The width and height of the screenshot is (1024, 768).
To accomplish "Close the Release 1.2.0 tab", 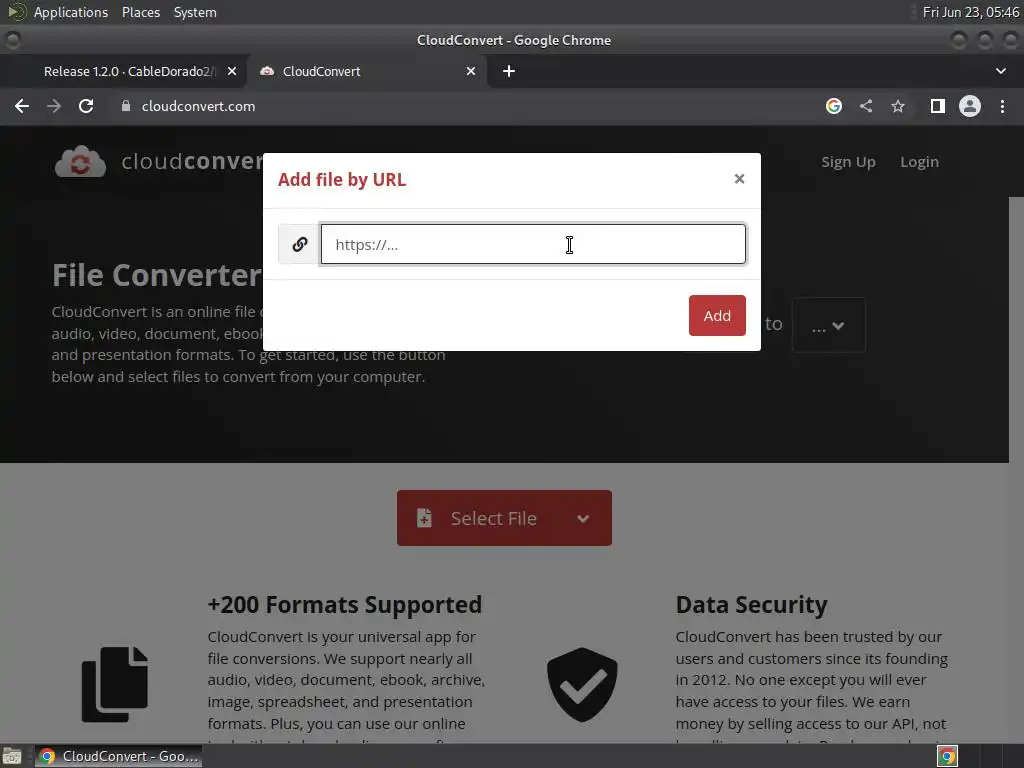I will coord(232,71).
